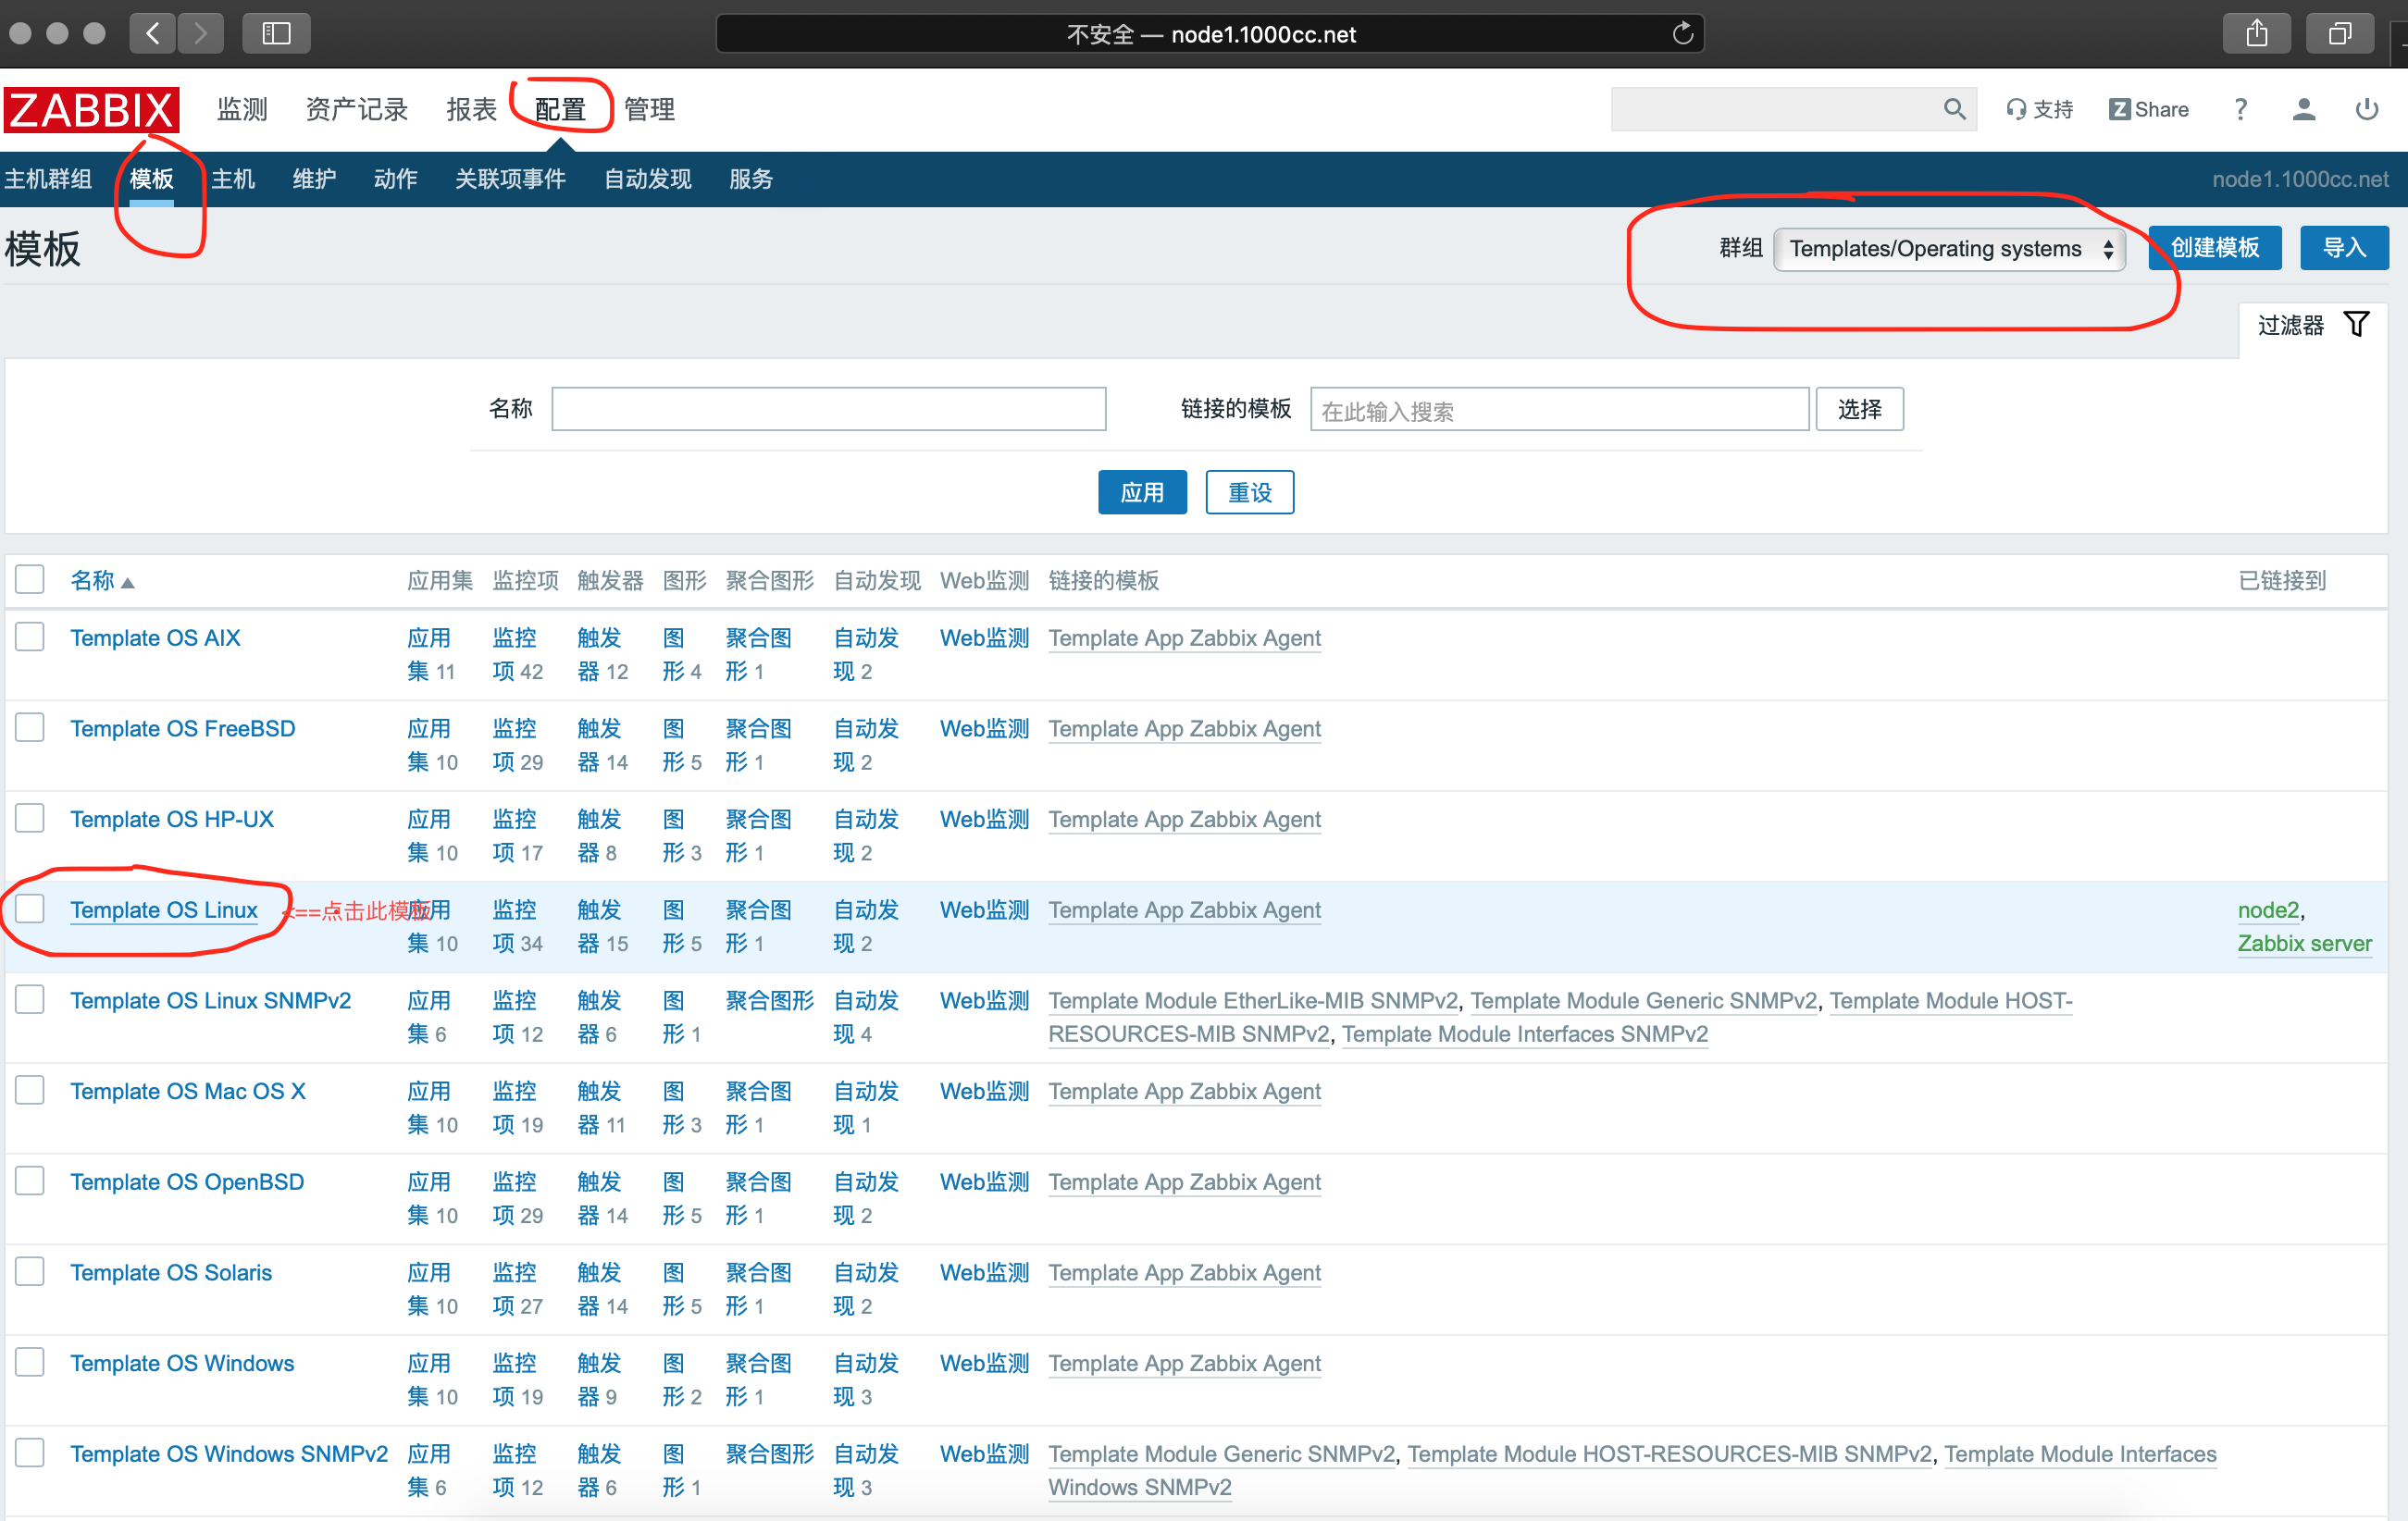Click the Zabbix logo
Screen dimensions: 2408x1521
click(x=91, y=109)
